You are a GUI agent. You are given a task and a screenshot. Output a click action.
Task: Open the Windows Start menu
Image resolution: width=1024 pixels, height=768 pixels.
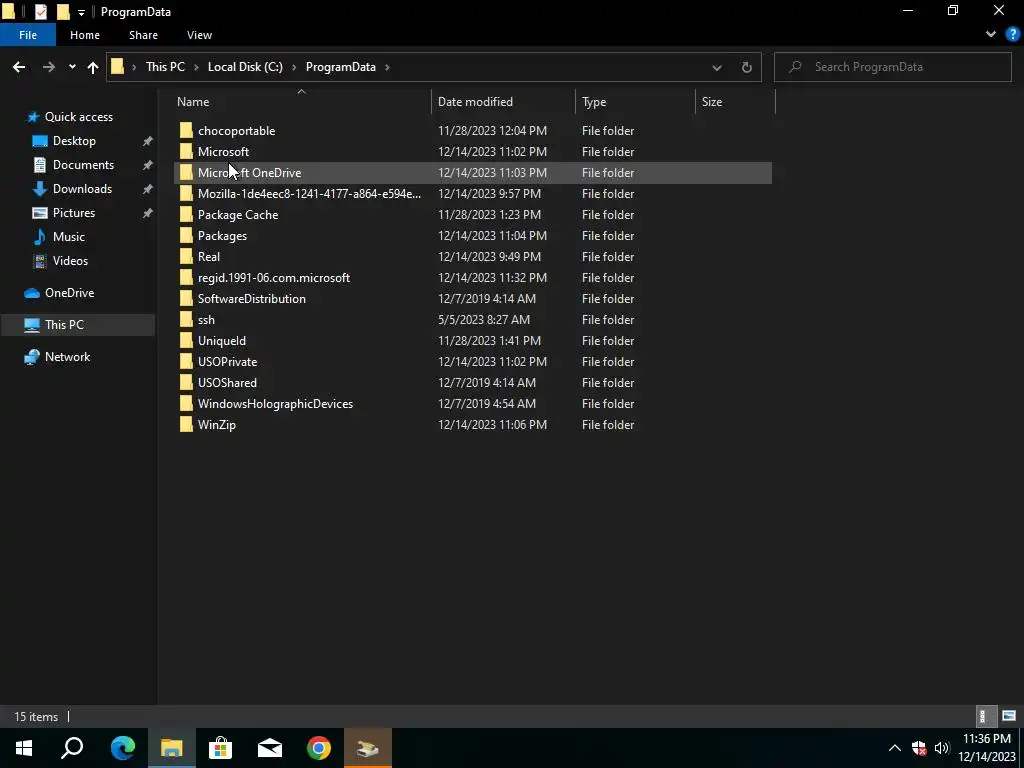tap(24, 748)
